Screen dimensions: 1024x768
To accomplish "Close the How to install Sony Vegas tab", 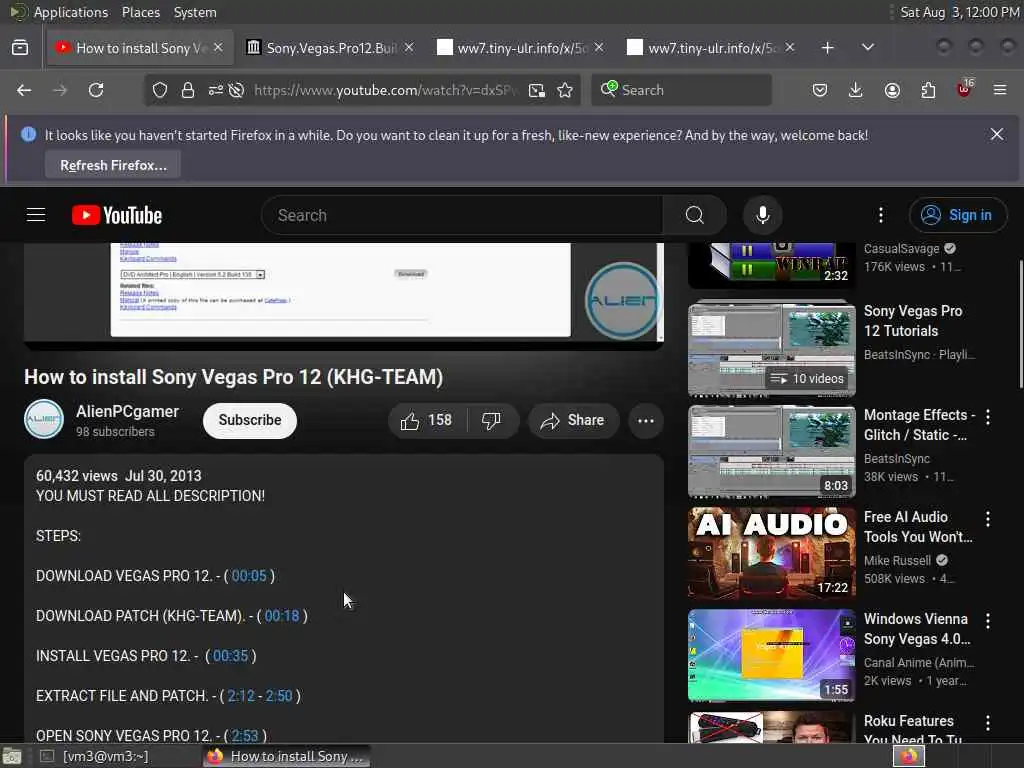I will (218, 48).
